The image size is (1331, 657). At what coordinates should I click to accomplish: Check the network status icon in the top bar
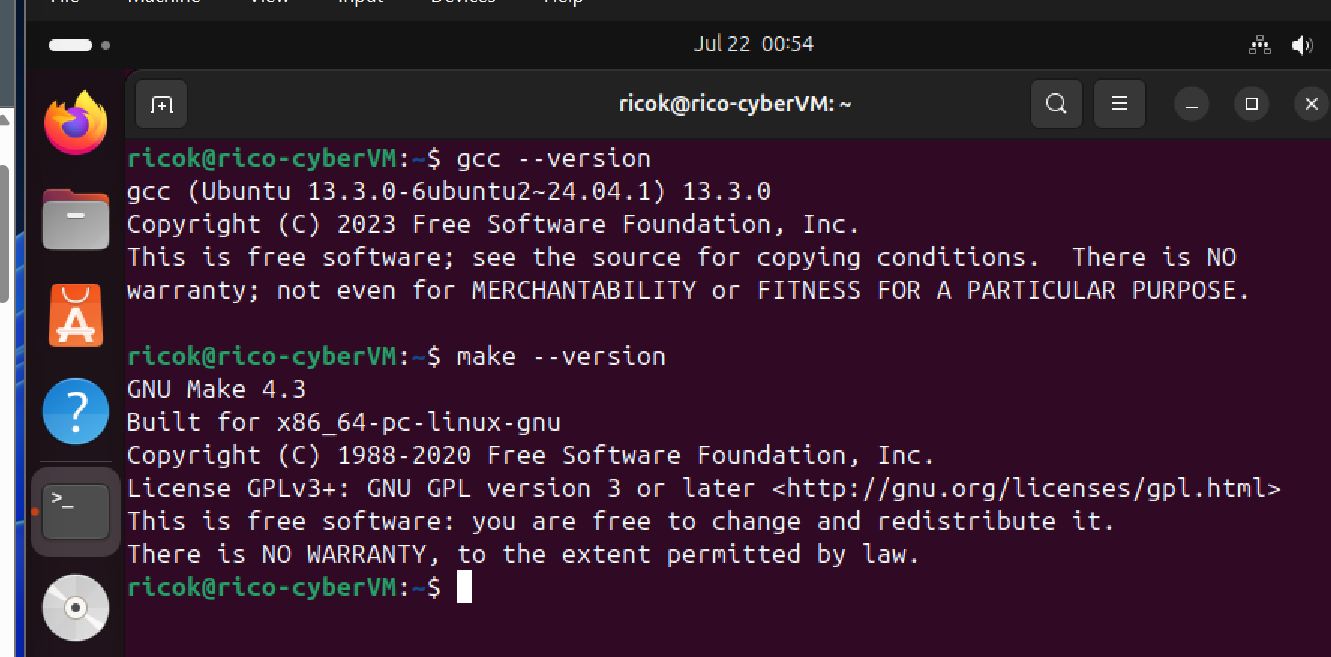point(1260,45)
